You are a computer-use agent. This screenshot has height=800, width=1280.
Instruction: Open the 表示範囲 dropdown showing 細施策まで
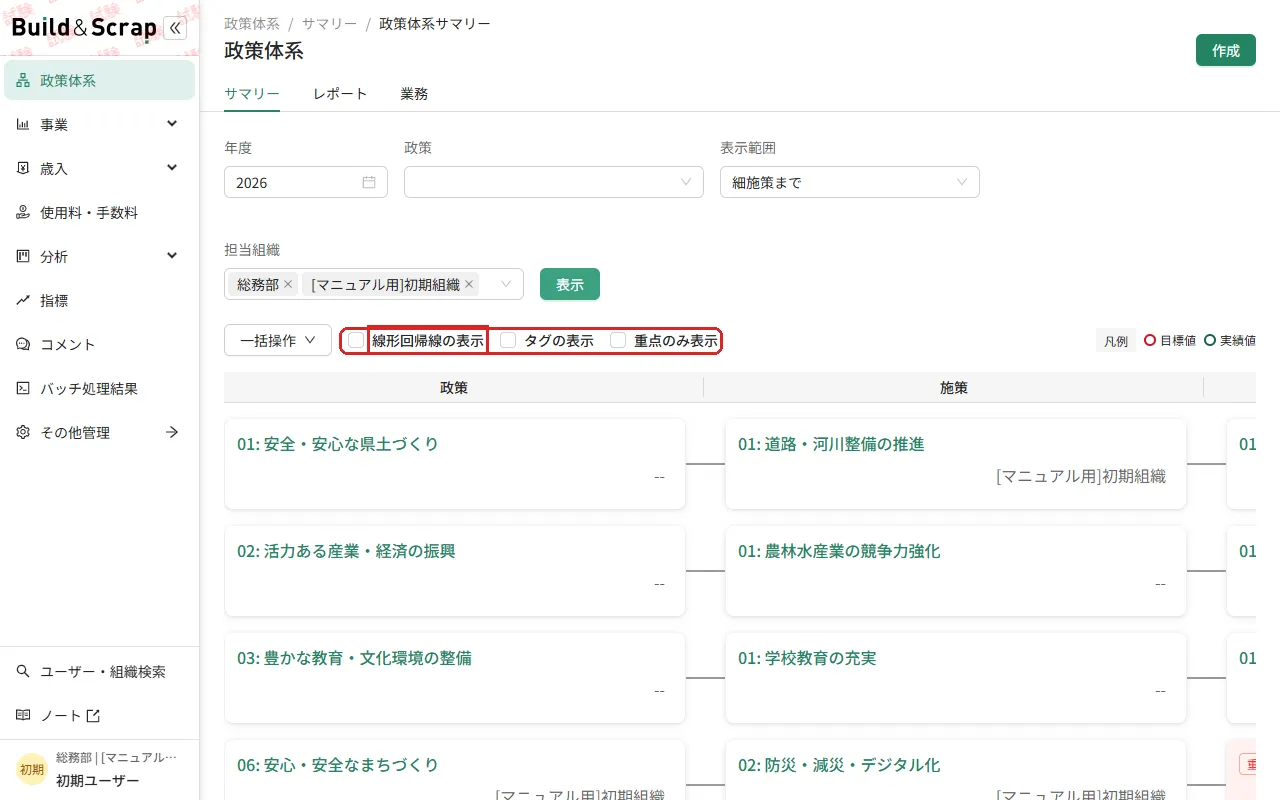(x=850, y=183)
